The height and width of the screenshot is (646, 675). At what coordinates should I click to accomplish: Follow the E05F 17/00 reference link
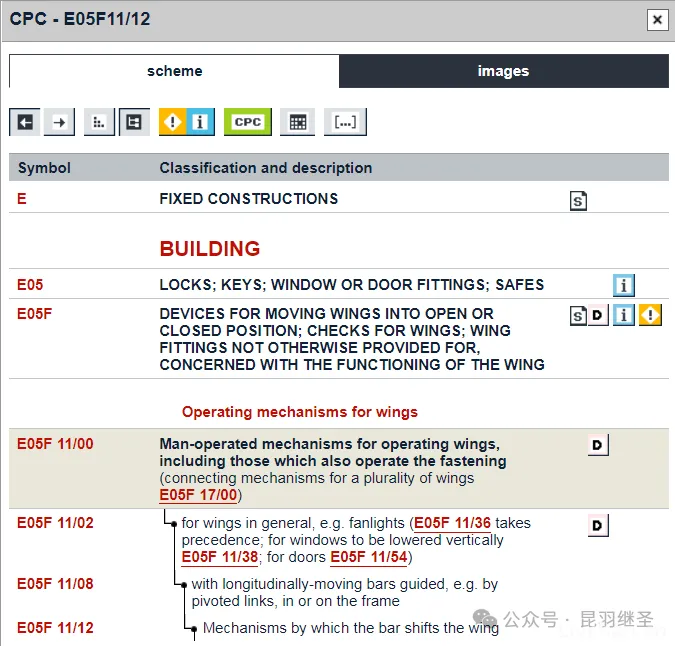(x=199, y=495)
